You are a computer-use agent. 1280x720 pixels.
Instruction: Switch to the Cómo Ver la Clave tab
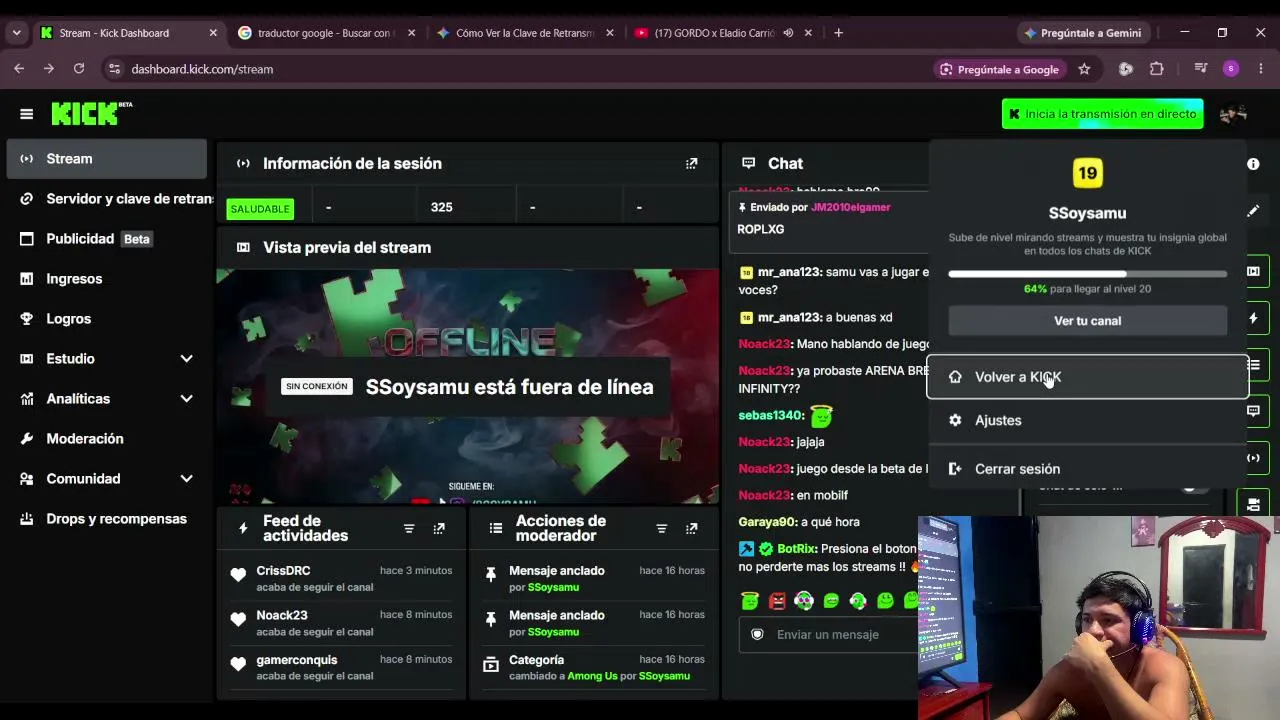pyautogui.click(x=525, y=33)
